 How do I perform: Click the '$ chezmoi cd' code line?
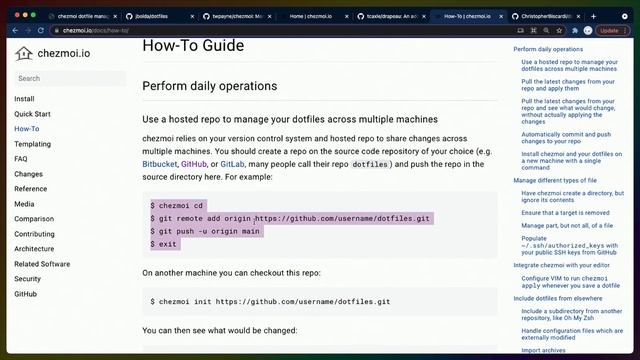tap(177, 206)
